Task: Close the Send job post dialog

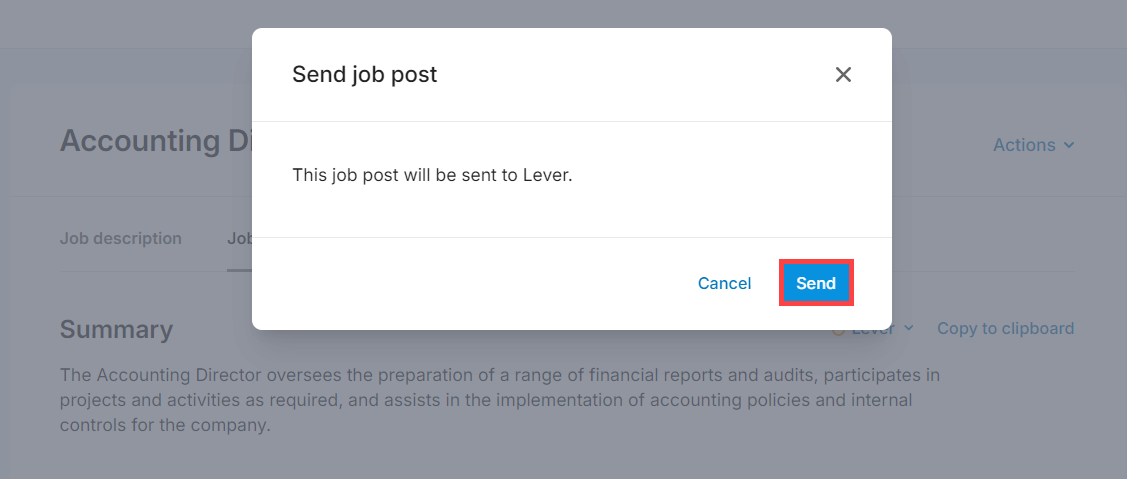Action: pos(843,75)
